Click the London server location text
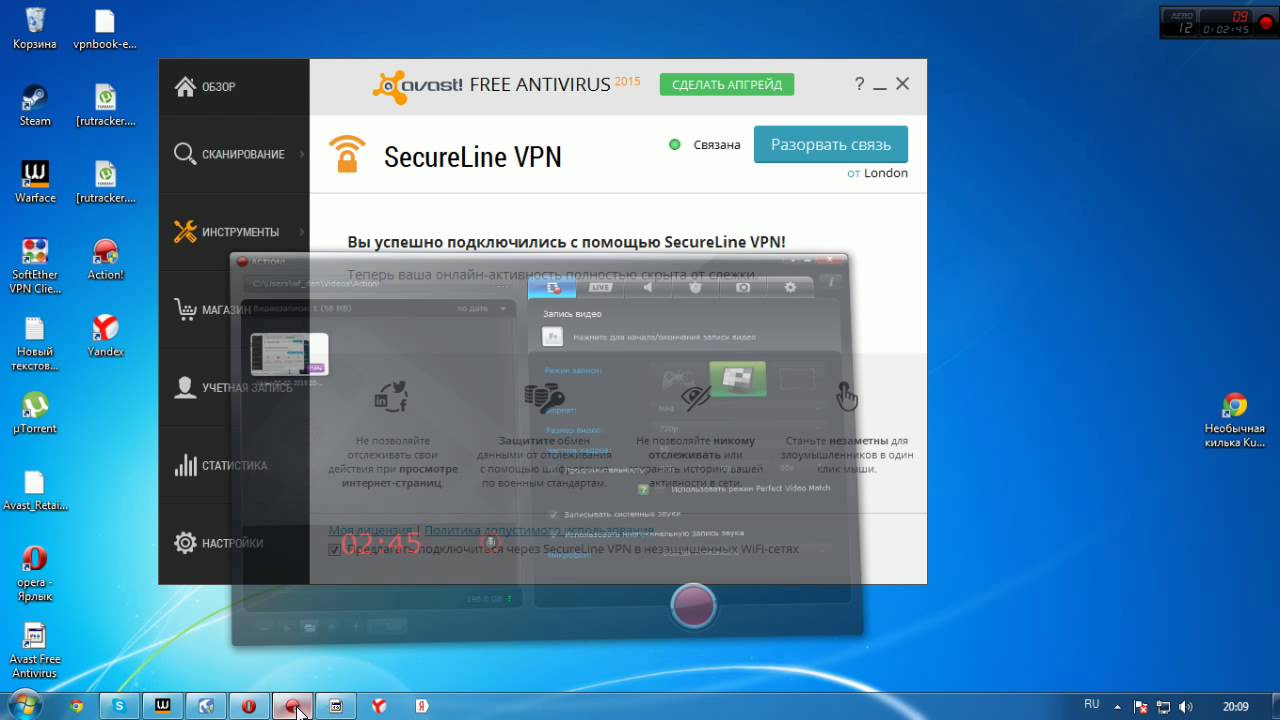Image resolution: width=1280 pixels, height=720 pixels. (x=885, y=173)
